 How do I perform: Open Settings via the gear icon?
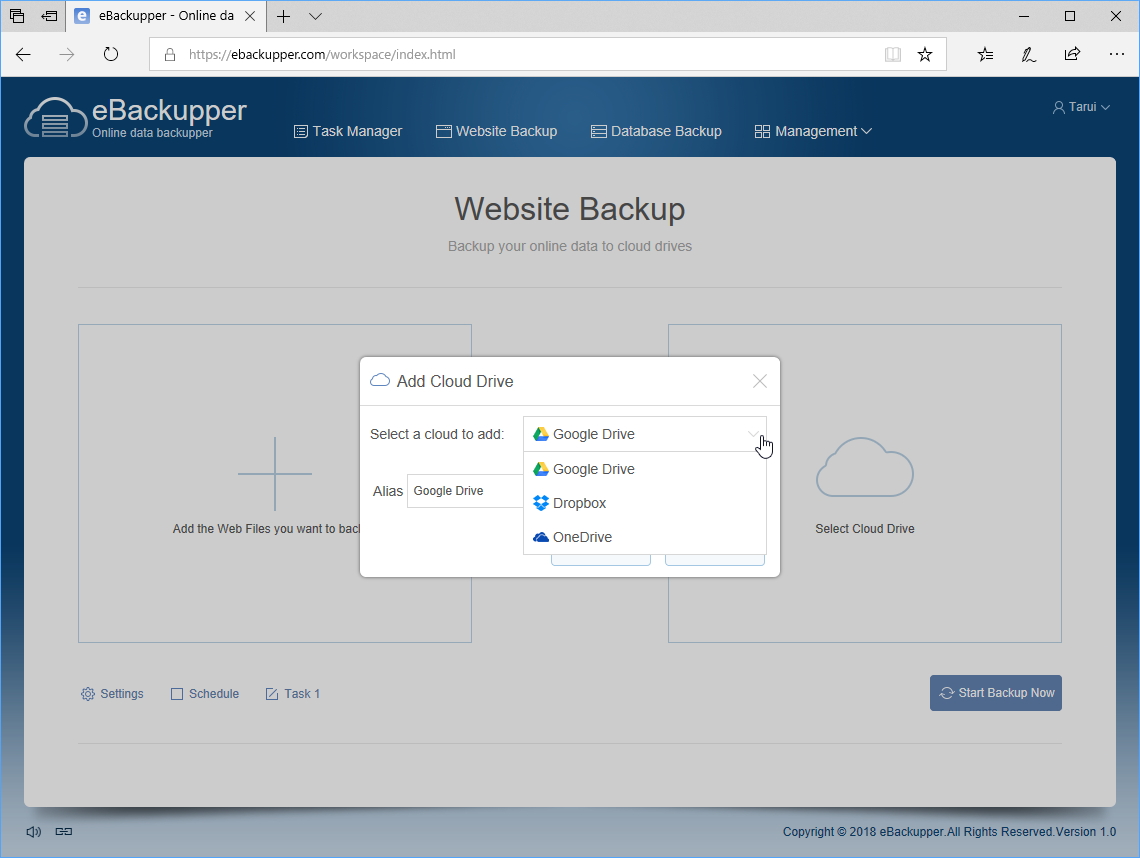click(x=88, y=693)
